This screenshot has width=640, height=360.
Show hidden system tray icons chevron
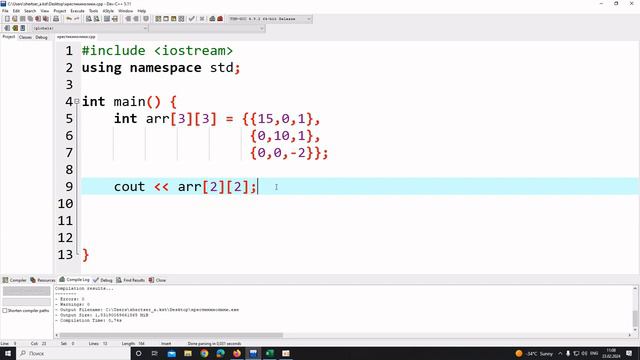[560, 353]
